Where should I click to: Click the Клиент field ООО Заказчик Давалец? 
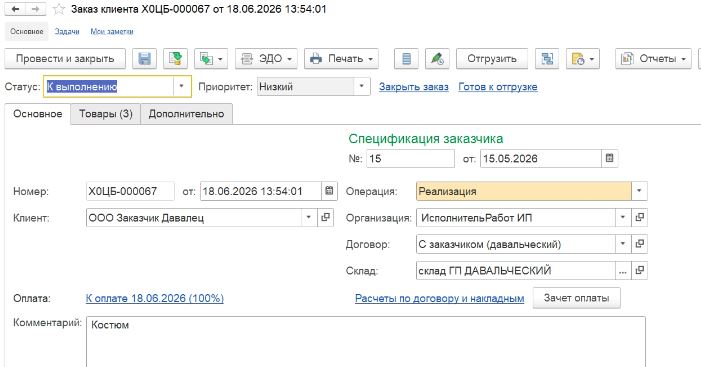click(x=194, y=218)
